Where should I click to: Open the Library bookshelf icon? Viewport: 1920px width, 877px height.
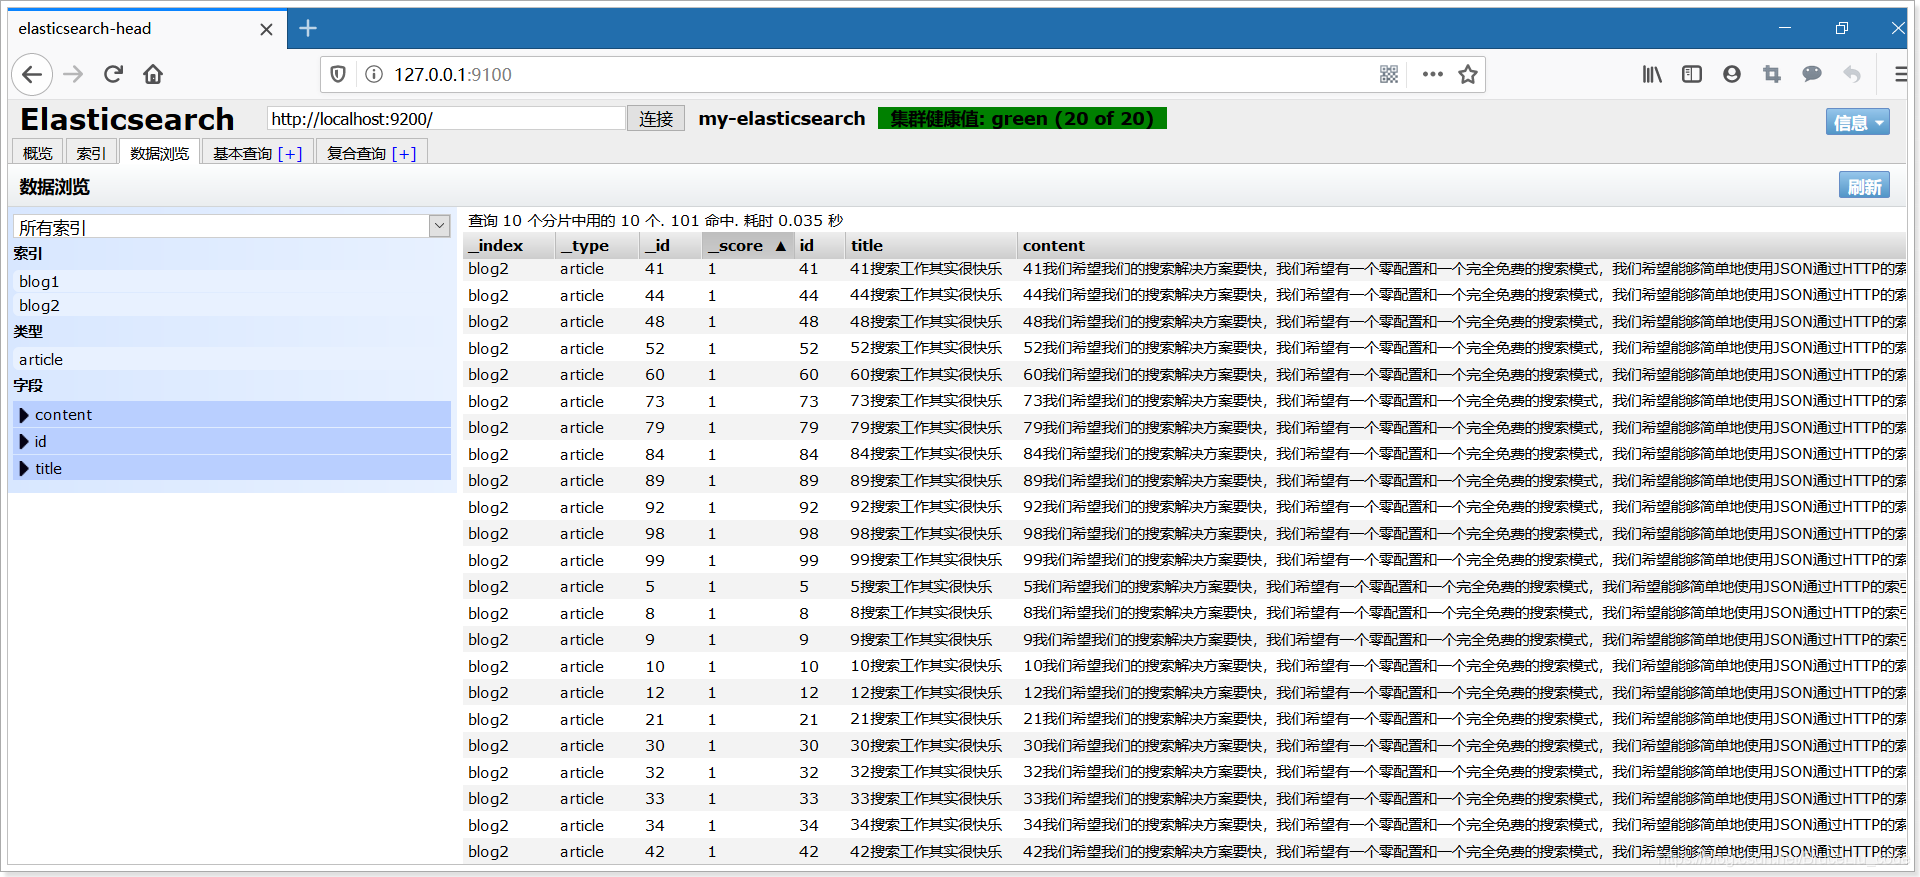point(1652,74)
